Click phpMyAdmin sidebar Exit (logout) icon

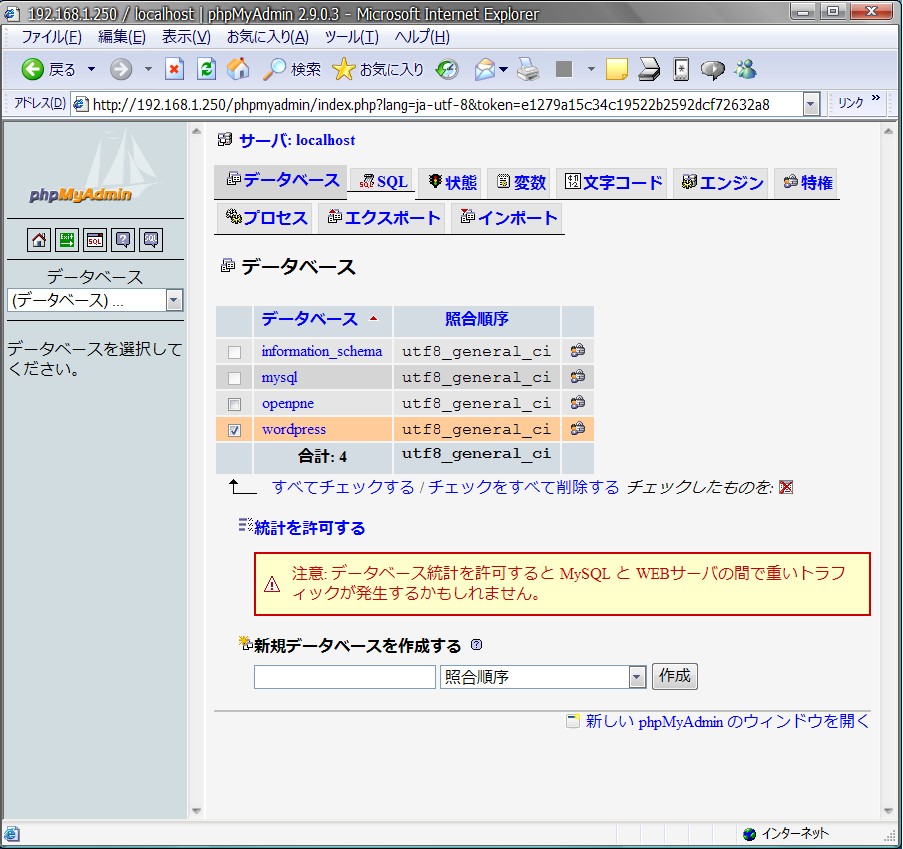tap(67, 240)
